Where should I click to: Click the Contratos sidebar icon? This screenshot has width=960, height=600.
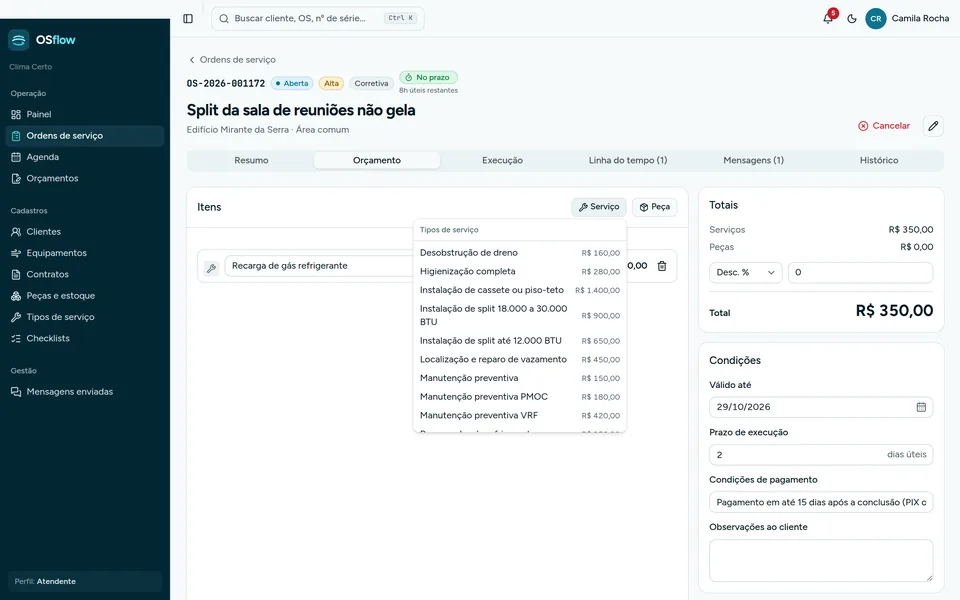[x=16, y=274]
